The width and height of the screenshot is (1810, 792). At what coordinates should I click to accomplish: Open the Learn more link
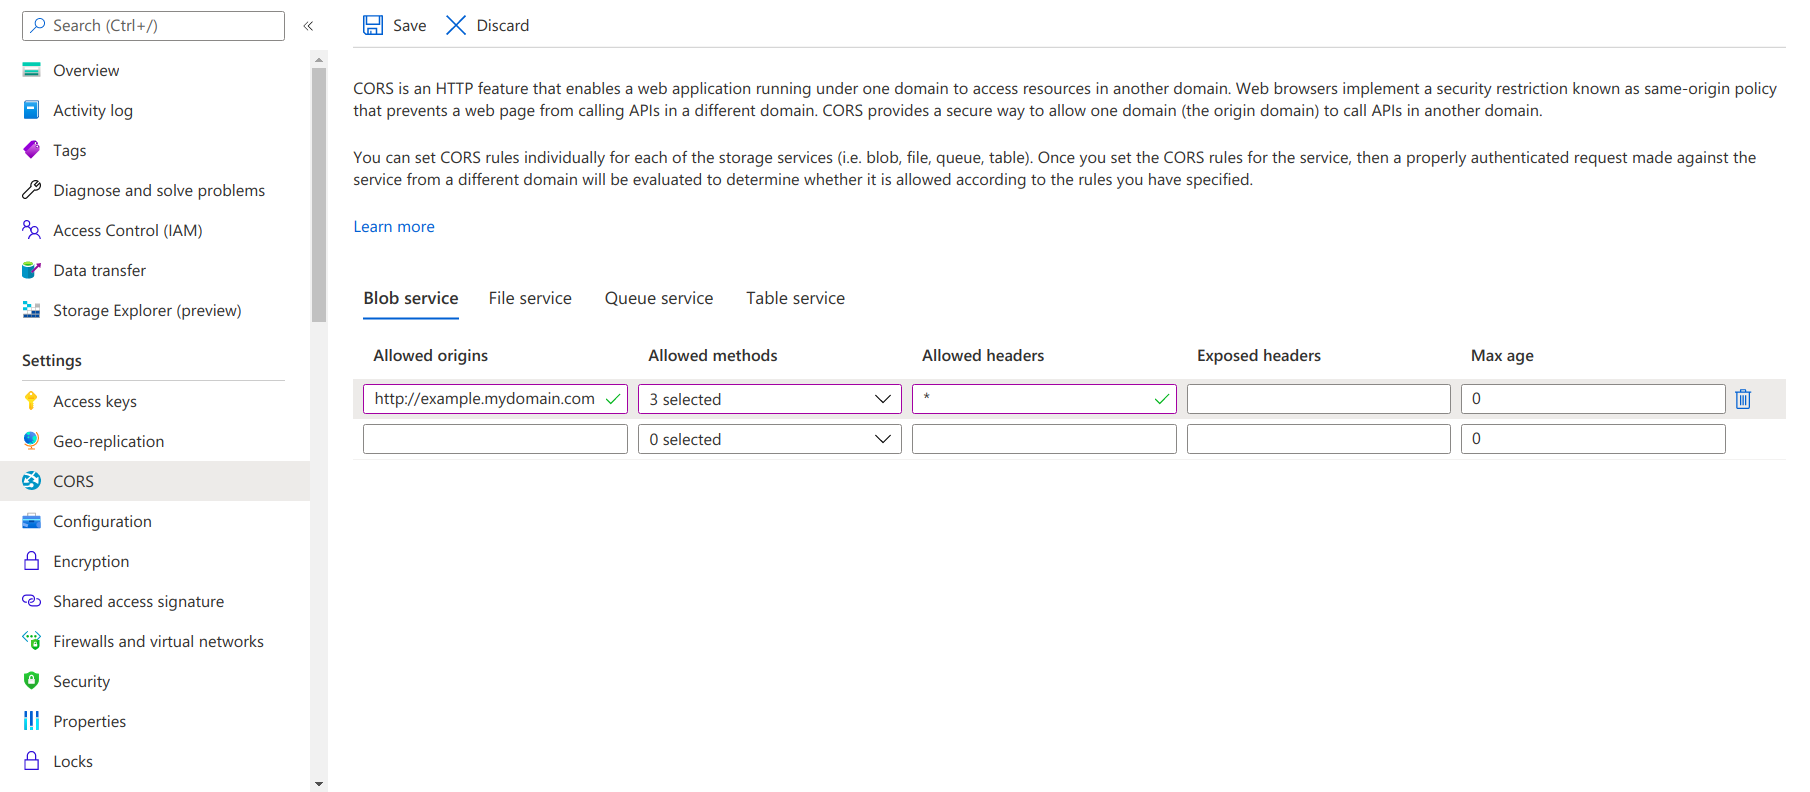point(394,227)
